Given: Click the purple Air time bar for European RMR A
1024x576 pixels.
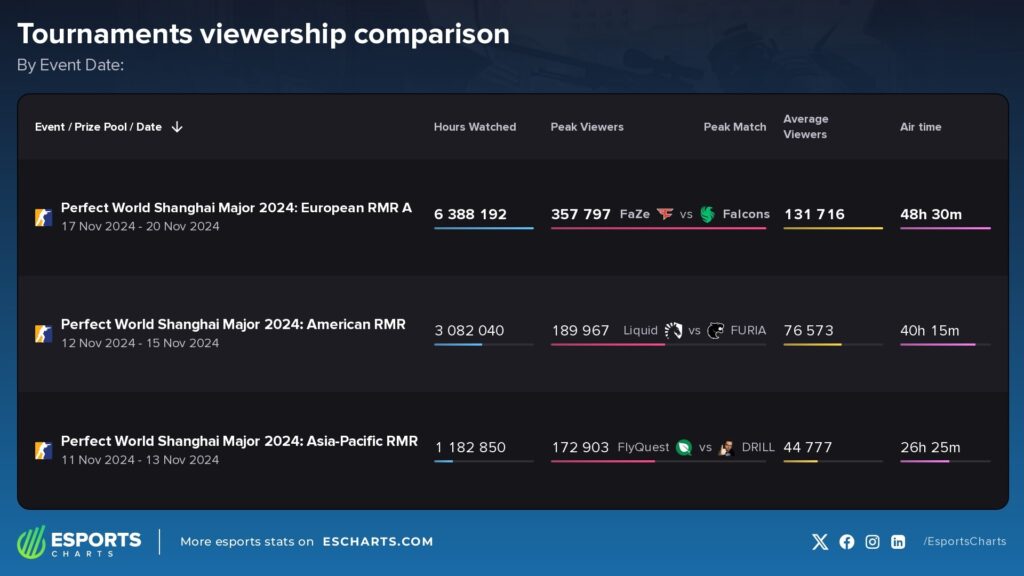Looking at the screenshot, I should 946,228.
